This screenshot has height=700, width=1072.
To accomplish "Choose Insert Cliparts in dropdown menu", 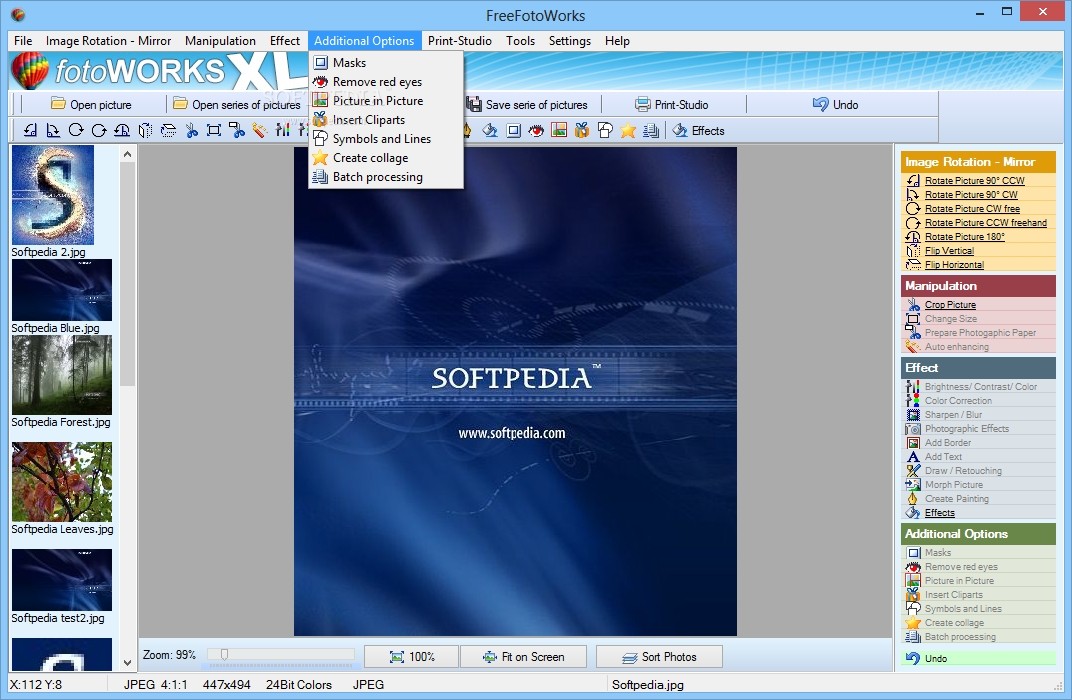I will point(386,120).
